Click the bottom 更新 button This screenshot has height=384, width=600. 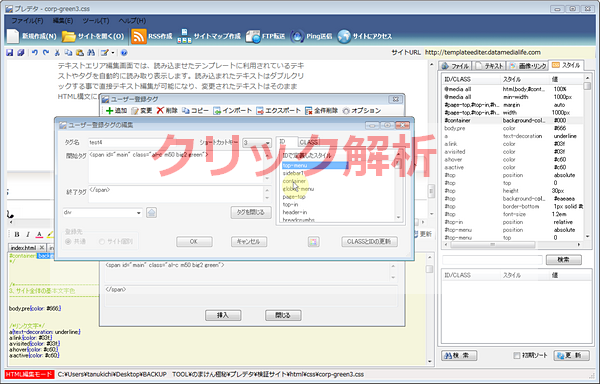coord(571,355)
